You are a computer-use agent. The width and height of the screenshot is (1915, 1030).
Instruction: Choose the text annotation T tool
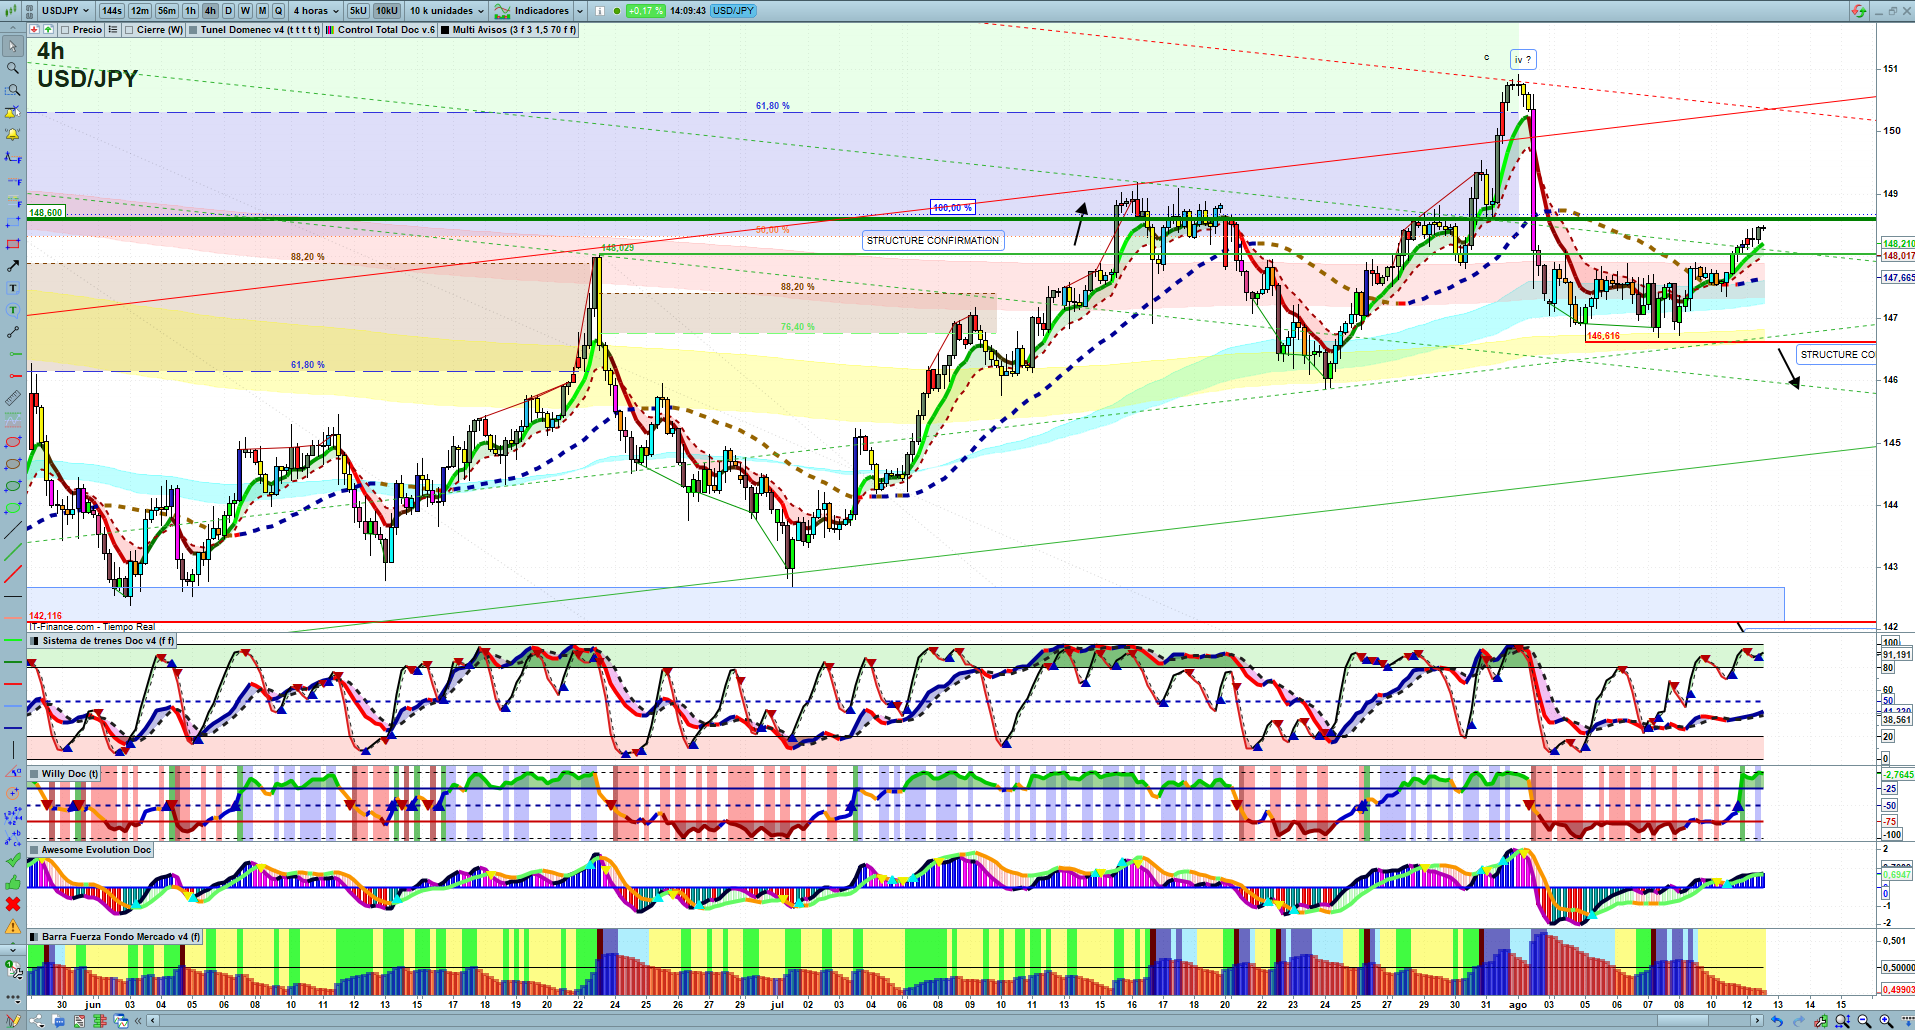coord(13,288)
